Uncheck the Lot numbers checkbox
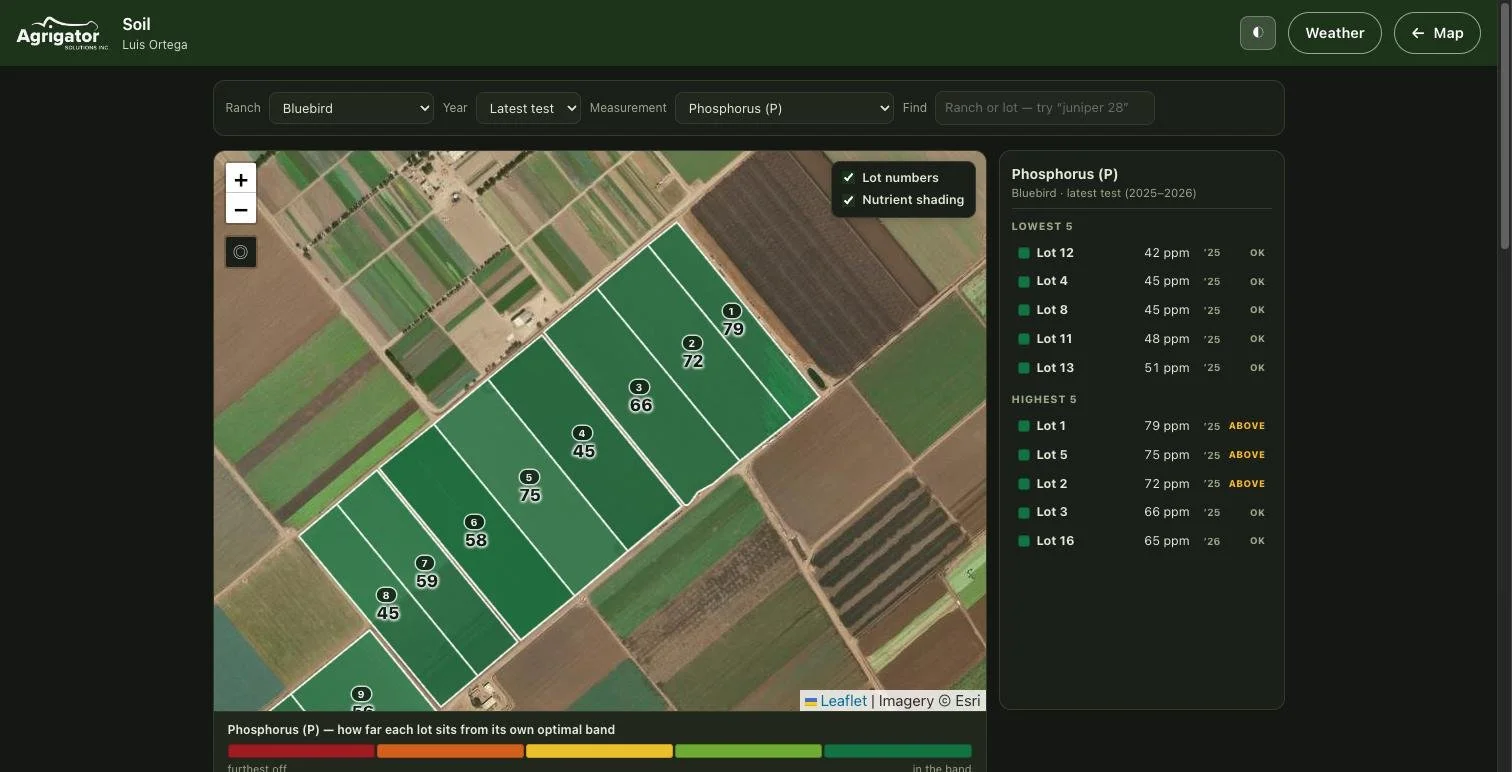Screen dimensions: 1512x772 (x=849, y=178)
